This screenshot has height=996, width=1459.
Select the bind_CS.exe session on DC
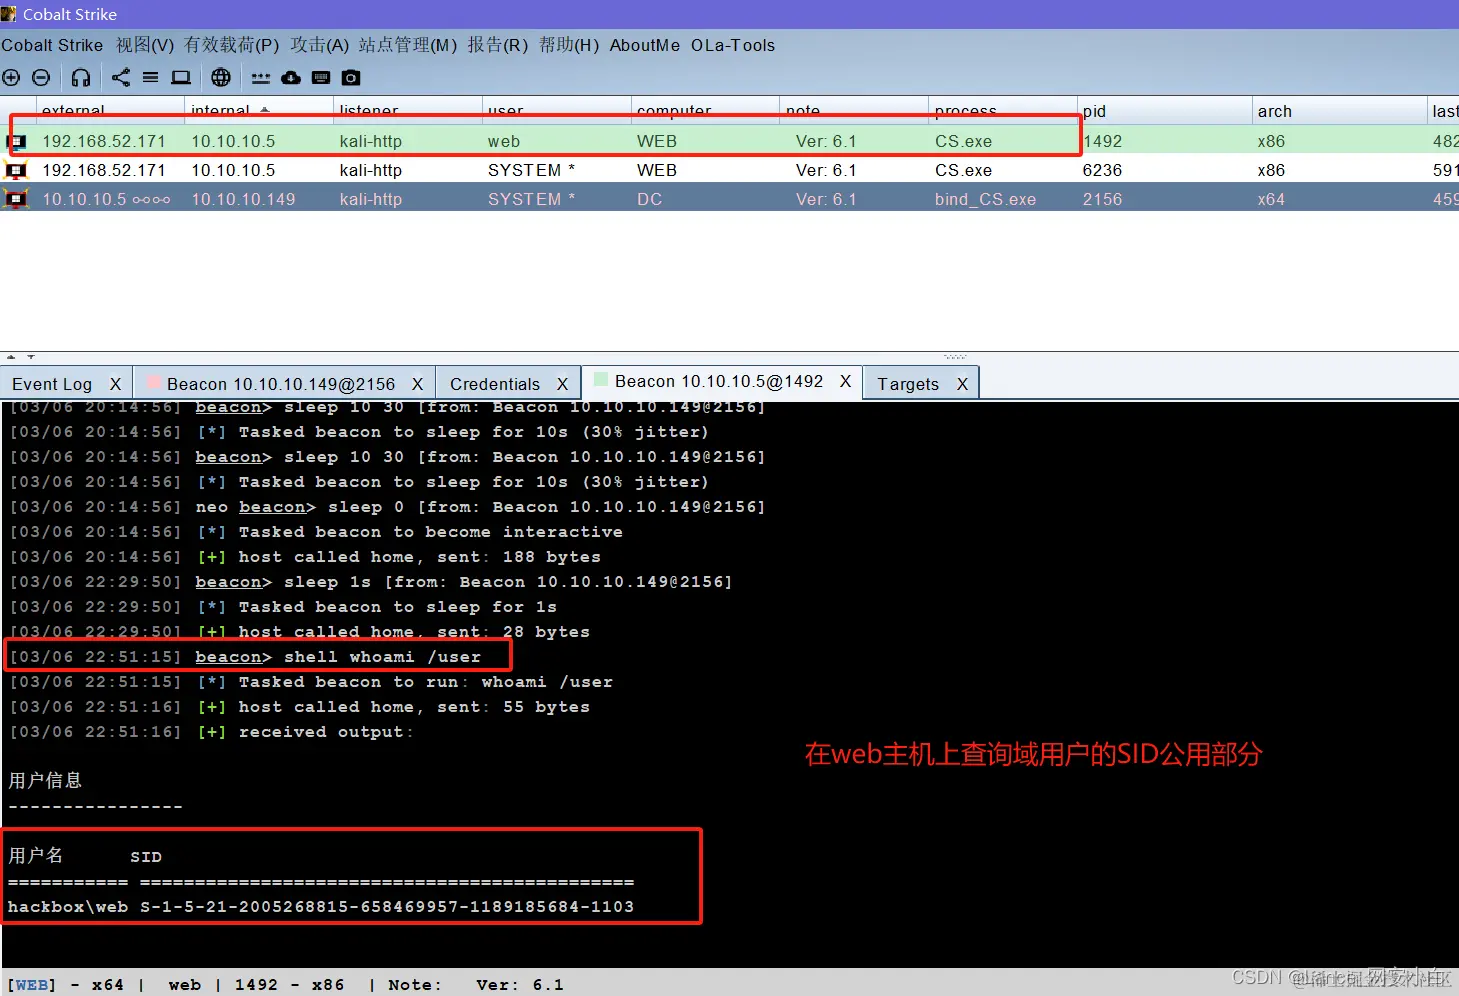tap(729, 199)
